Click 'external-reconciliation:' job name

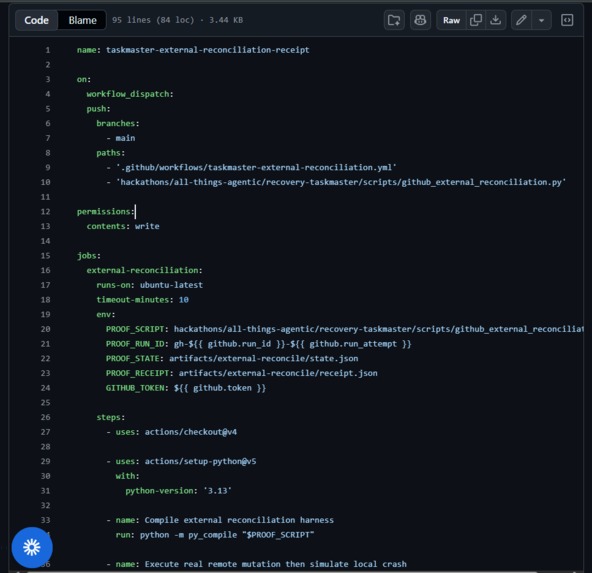pyautogui.click(x=145, y=270)
